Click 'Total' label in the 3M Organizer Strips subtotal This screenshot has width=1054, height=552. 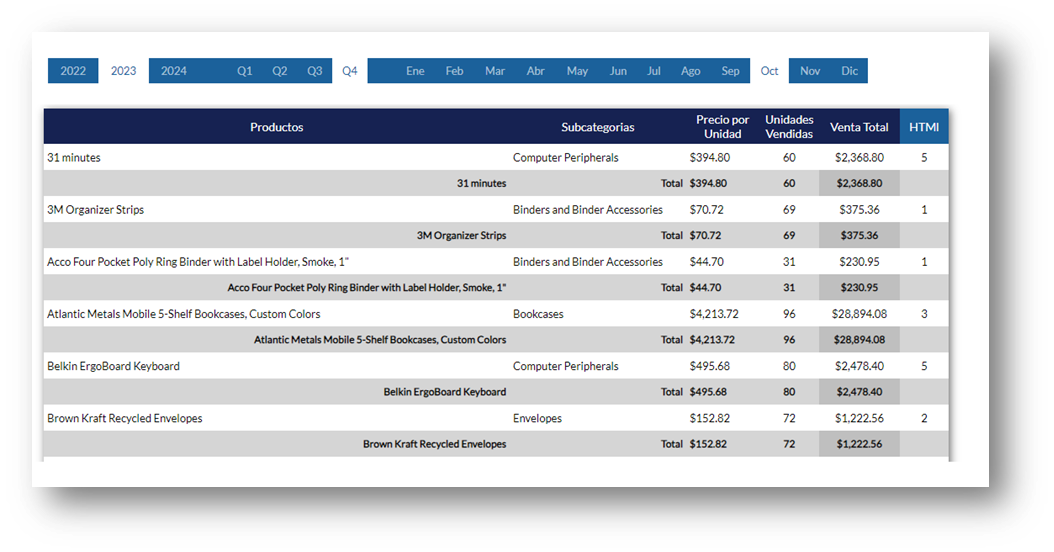[672, 235]
